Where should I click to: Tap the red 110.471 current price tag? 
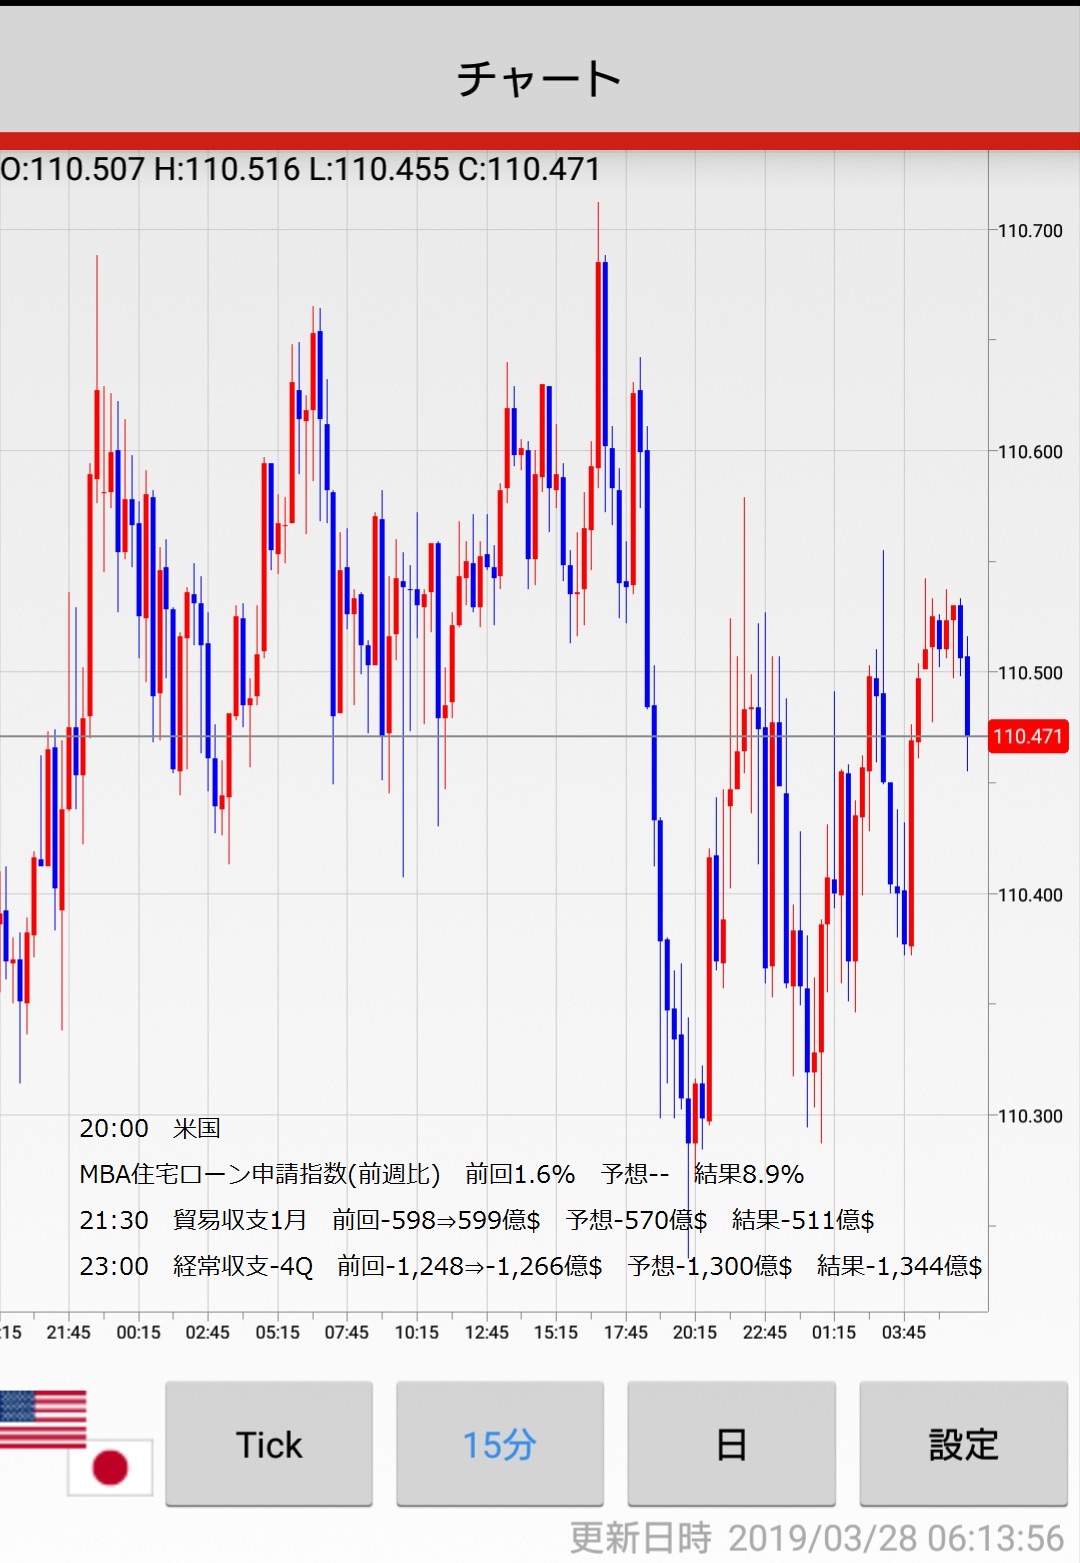tap(1027, 737)
